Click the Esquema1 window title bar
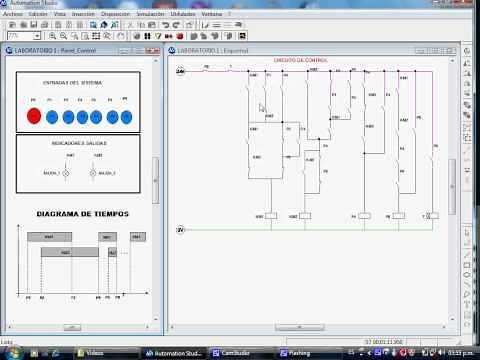The height and width of the screenshot is (360, 480). point(313,51)
